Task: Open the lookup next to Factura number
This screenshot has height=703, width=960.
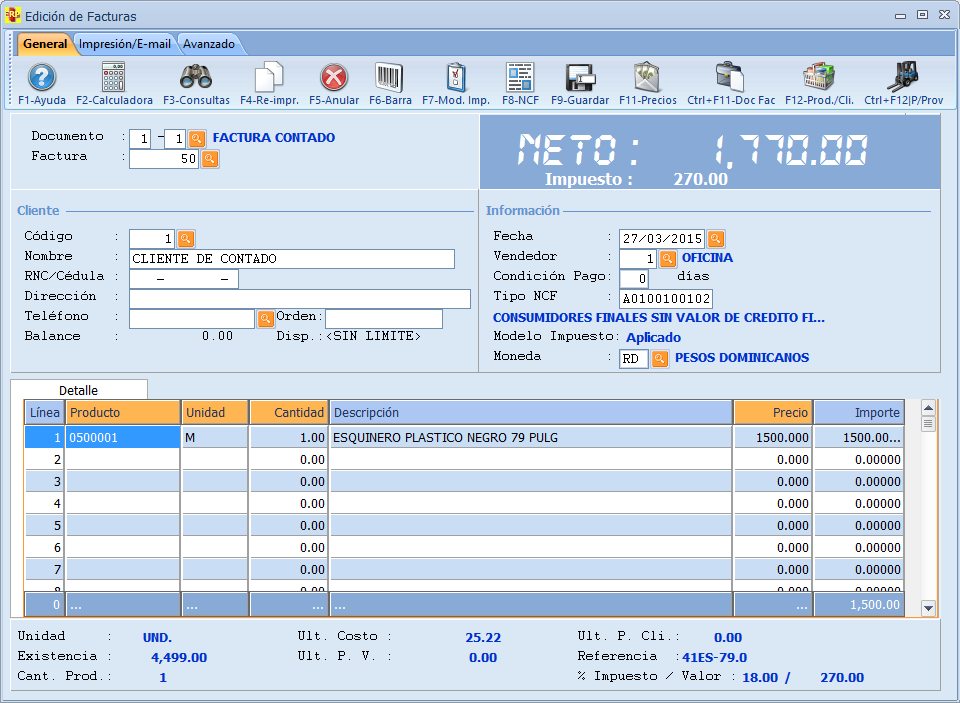Action: [210, 159]
